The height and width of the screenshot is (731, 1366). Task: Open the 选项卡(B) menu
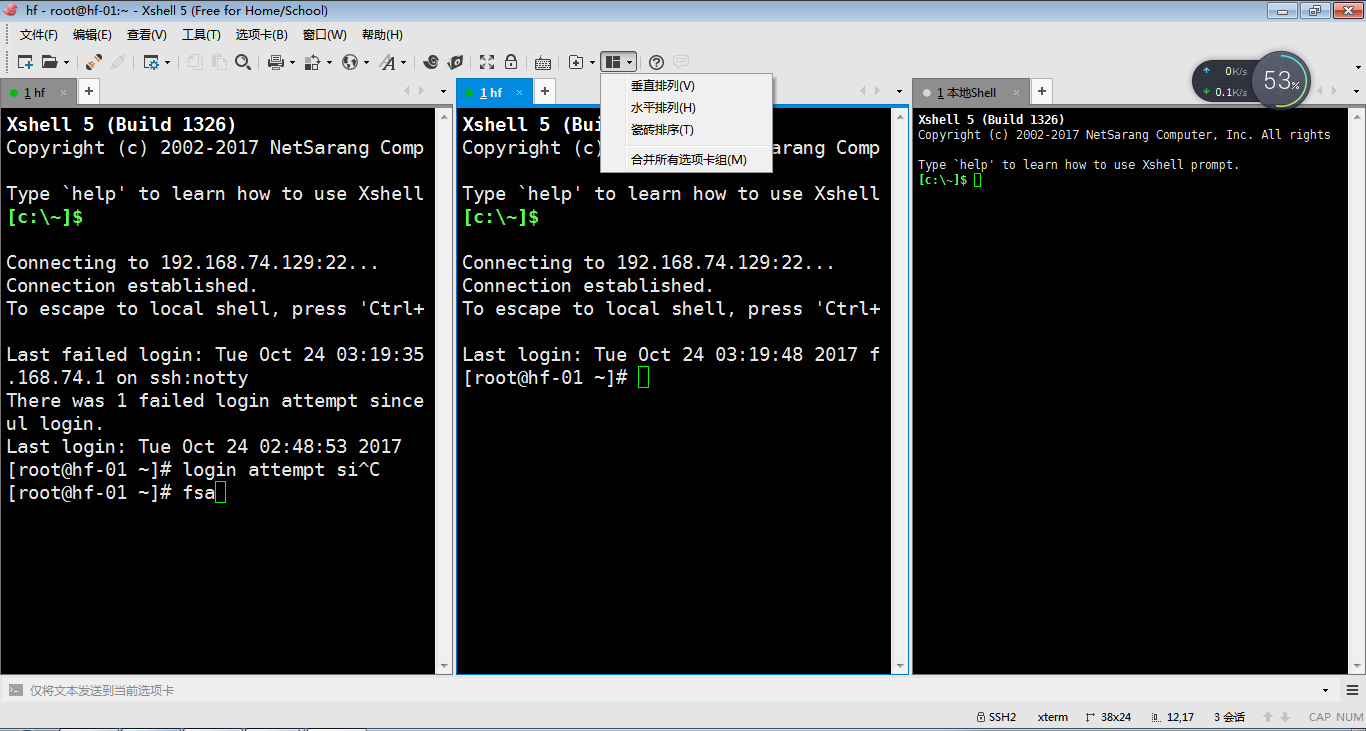(261, 35)
